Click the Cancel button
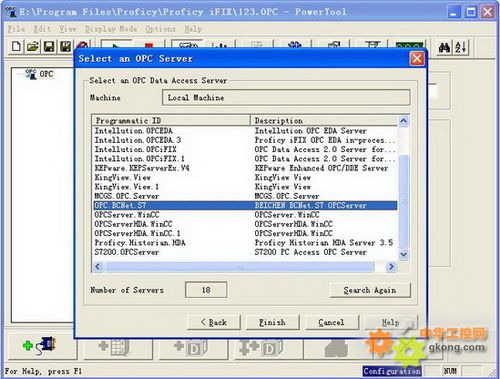The height and width of the screenshot is (379, 500). click(x=331, y=322)
